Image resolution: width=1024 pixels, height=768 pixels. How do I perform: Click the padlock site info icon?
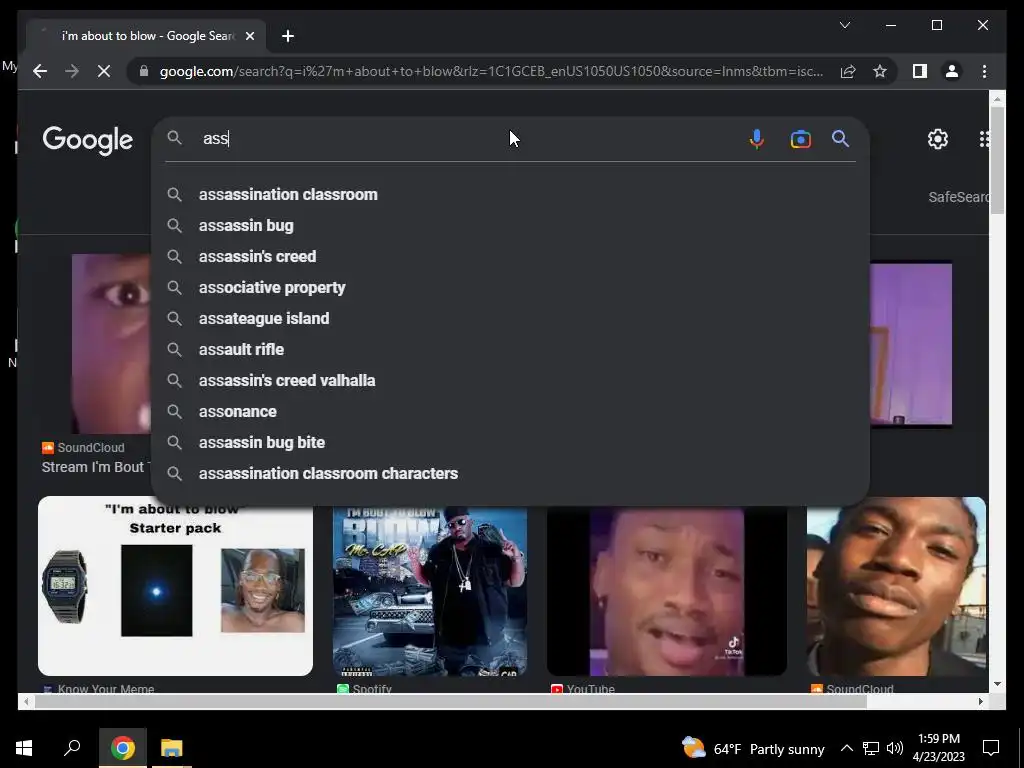[x=144, y=71]
